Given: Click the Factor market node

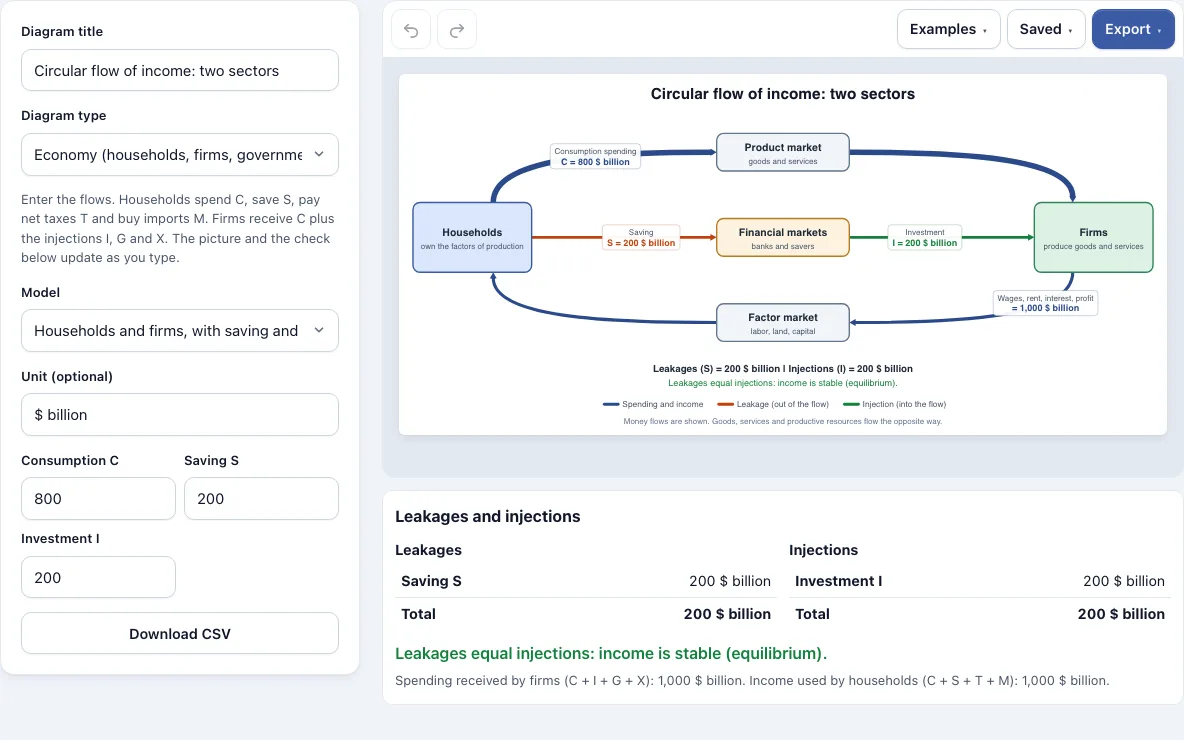Looking at the screenshot, I should [782, 322].
